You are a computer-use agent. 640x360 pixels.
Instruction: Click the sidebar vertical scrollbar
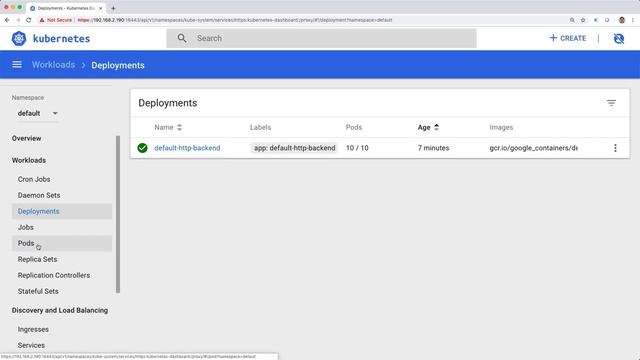click(118, 214)
